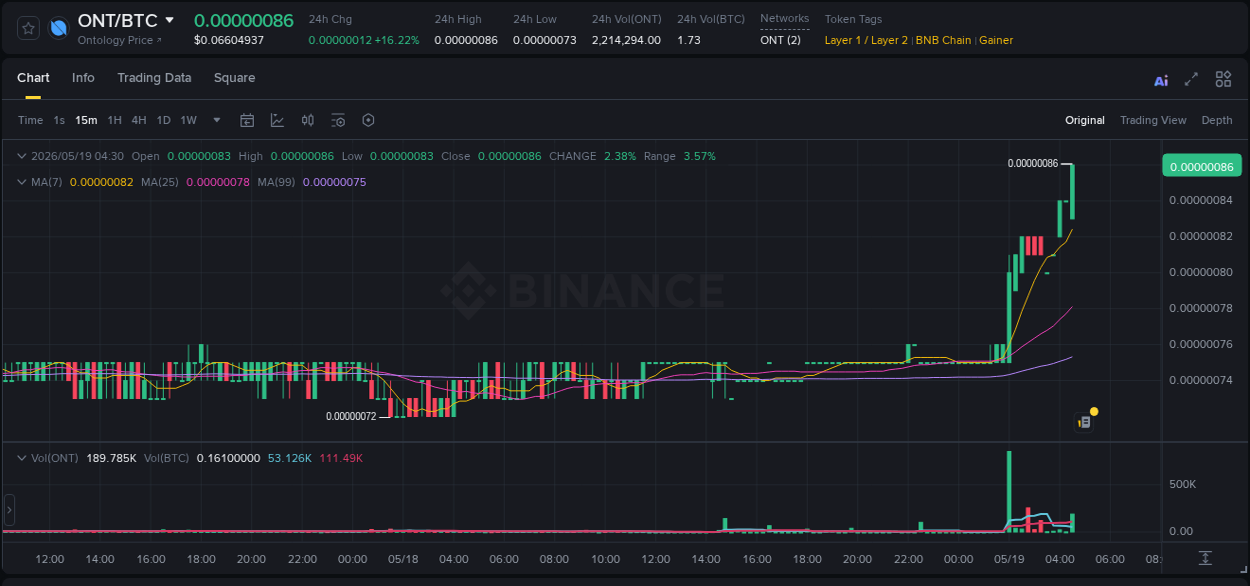Click the Range 3.57% value

coord(699,156)
